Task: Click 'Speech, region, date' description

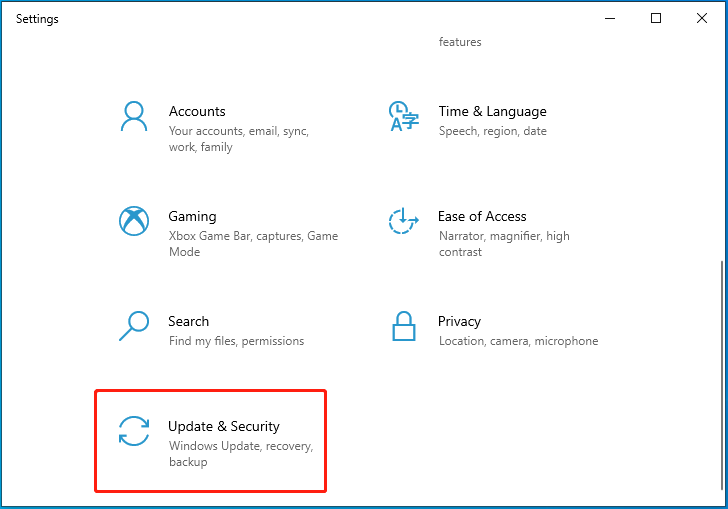Action: coord(493,131)
